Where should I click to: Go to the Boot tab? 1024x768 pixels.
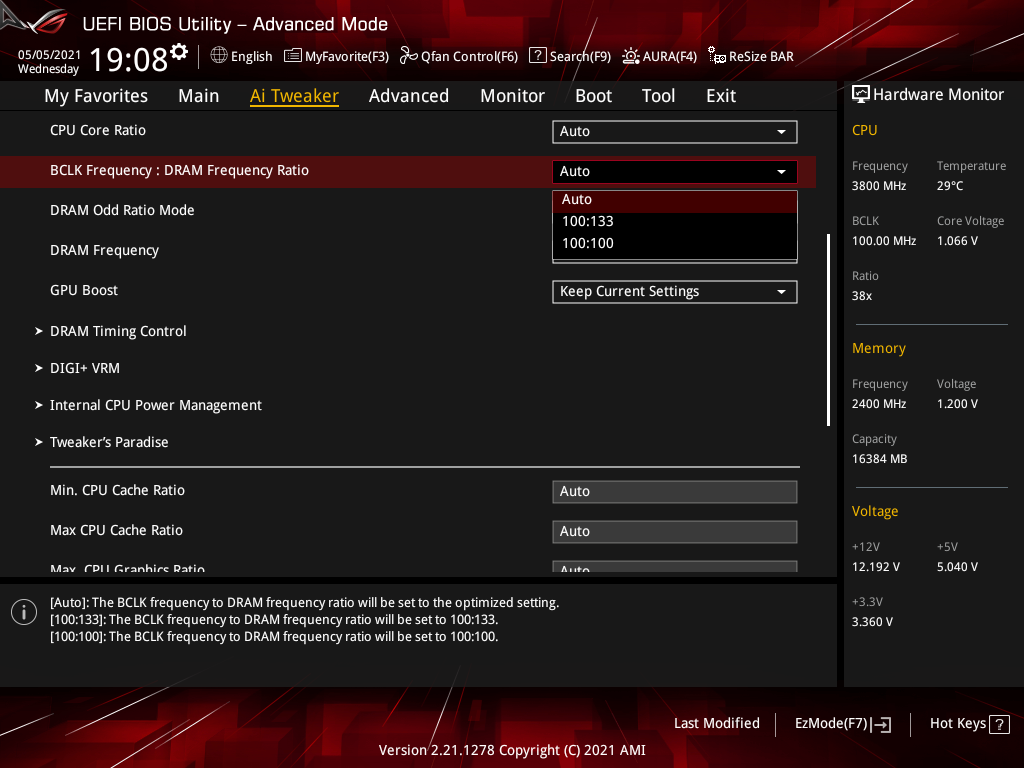(x=594, y=96)
